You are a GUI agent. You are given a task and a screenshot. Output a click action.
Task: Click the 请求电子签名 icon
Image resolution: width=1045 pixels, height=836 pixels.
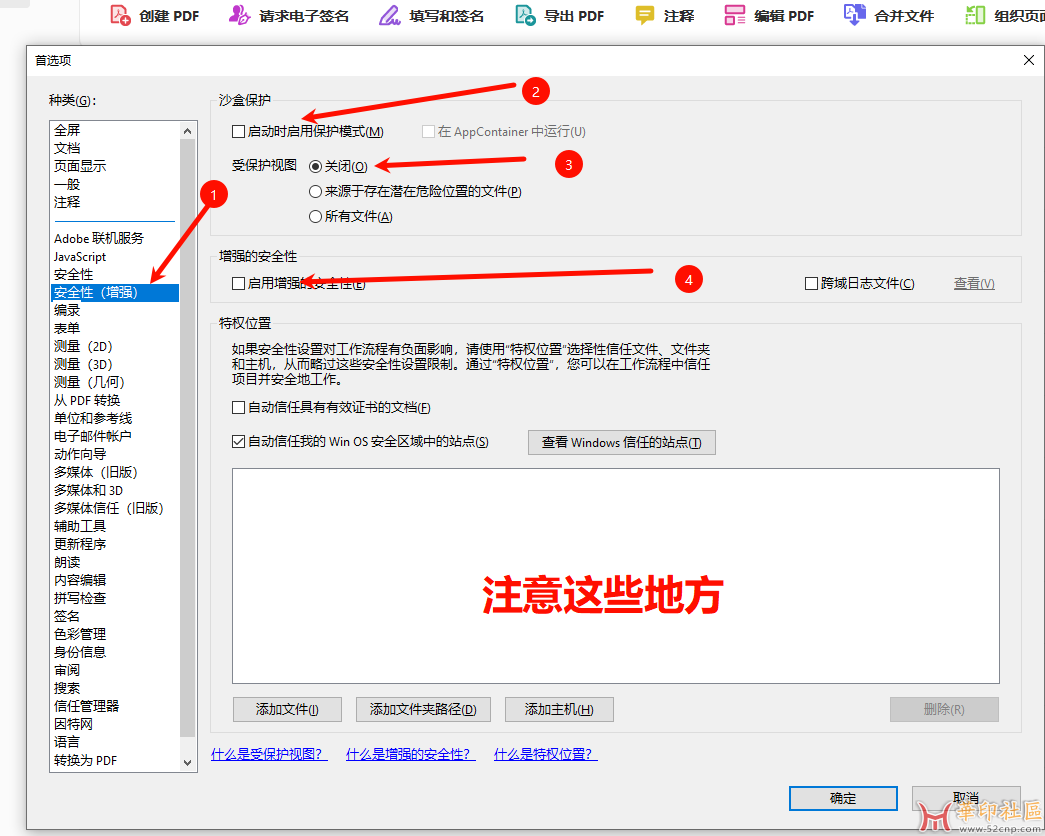(239, 15)
